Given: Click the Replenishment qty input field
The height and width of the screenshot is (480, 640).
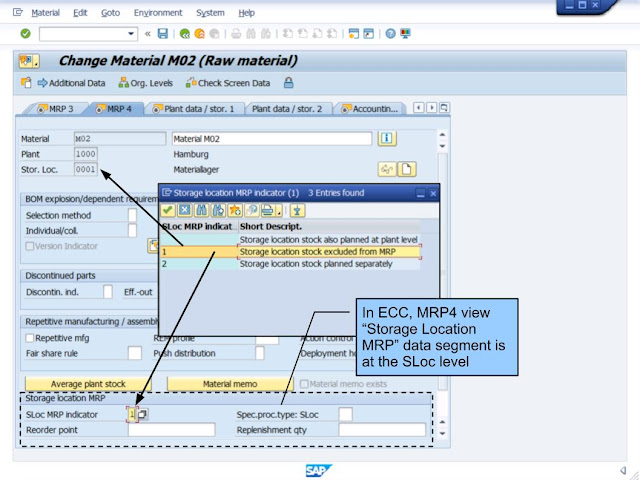Looking at the screenshot, I should click(x=382, y=430).
